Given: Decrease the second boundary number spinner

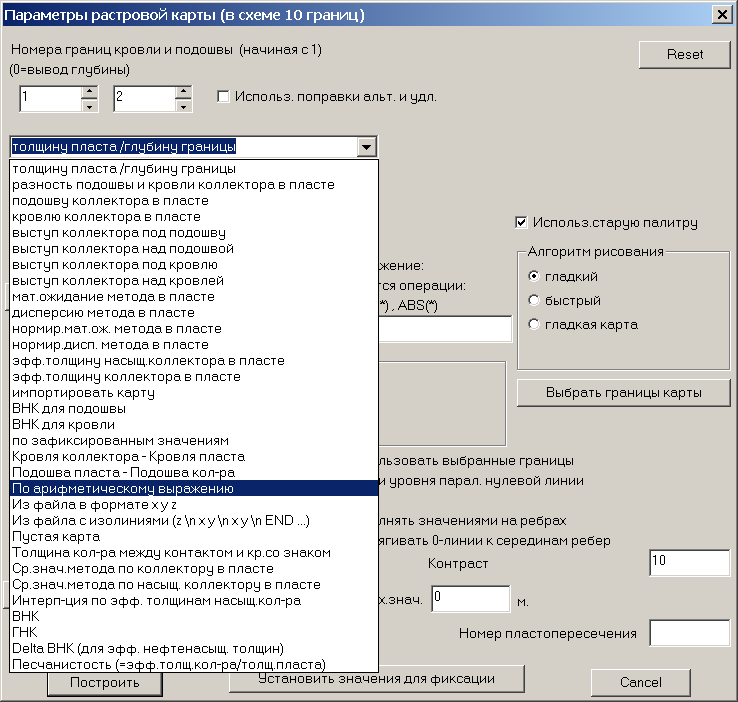Looking at the screenshot, I should (184, 106).
